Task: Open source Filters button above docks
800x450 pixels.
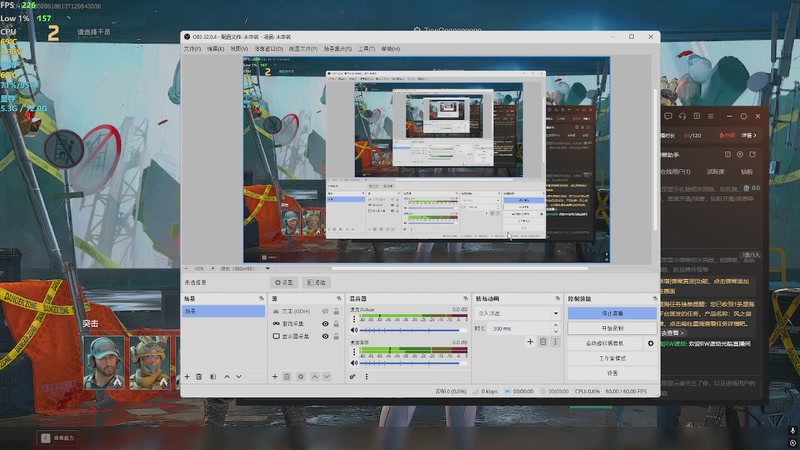Action: coord(316,282)
